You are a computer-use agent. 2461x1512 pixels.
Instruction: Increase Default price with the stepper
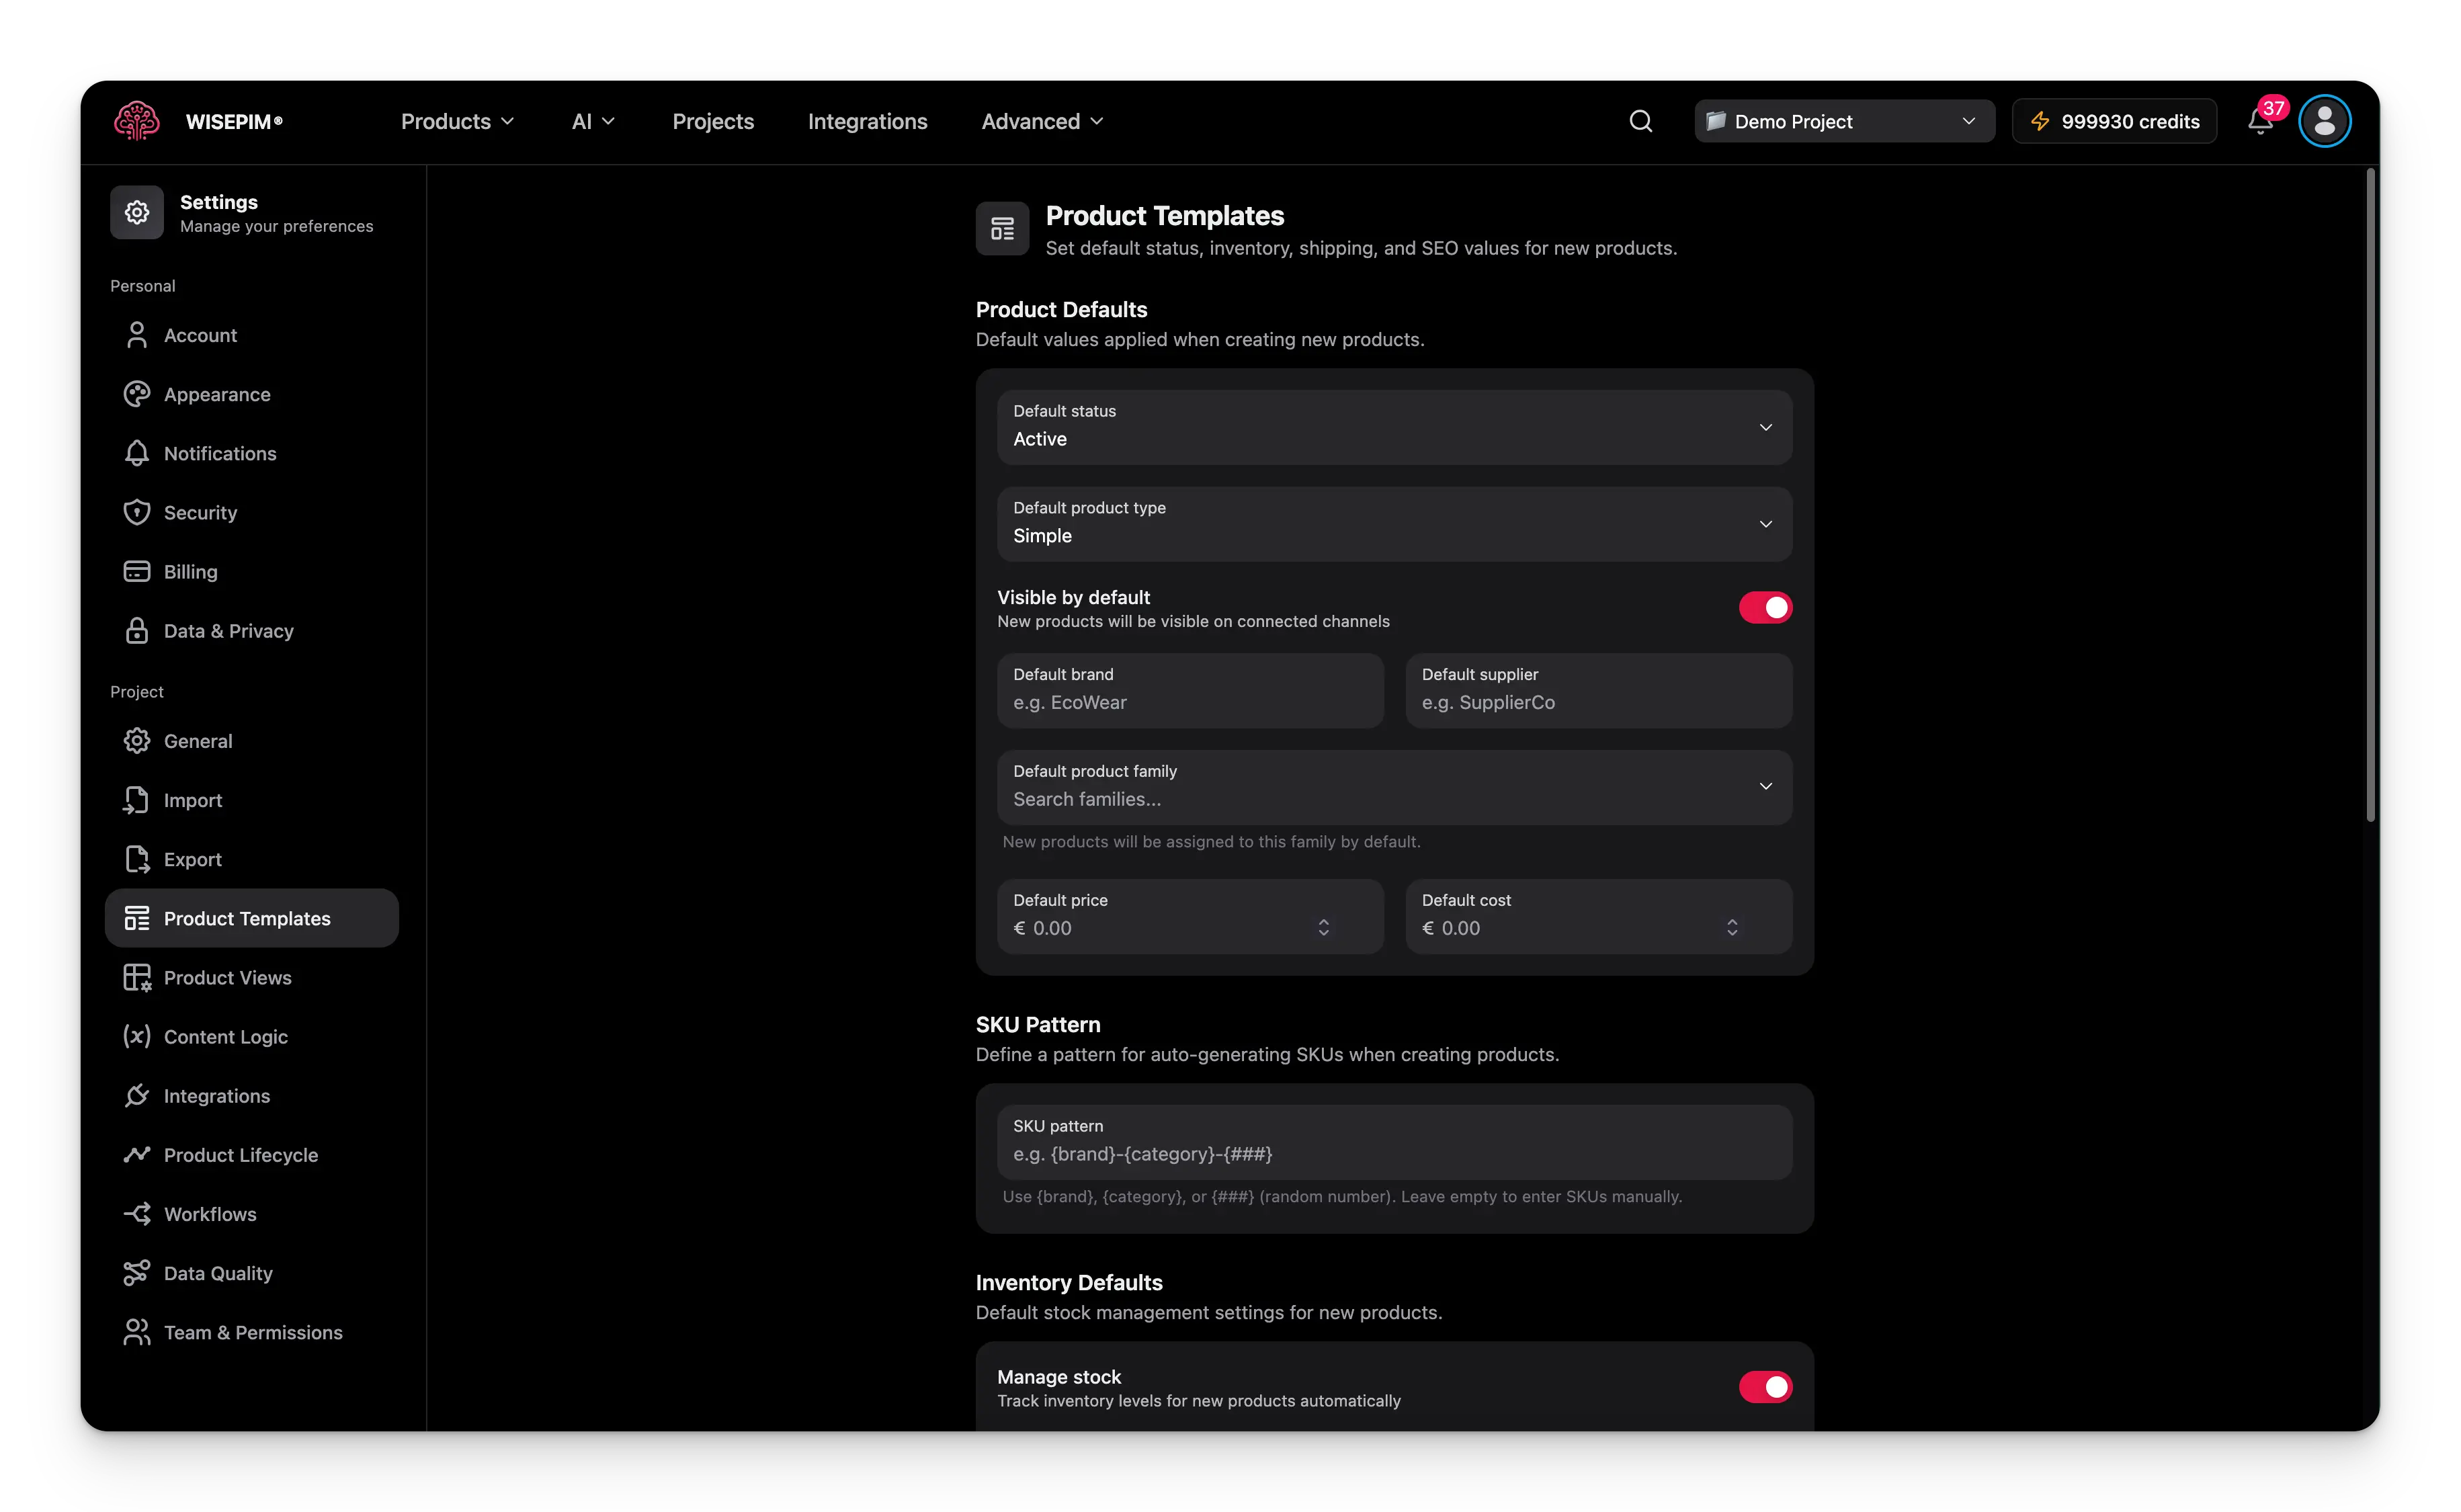1325,921
